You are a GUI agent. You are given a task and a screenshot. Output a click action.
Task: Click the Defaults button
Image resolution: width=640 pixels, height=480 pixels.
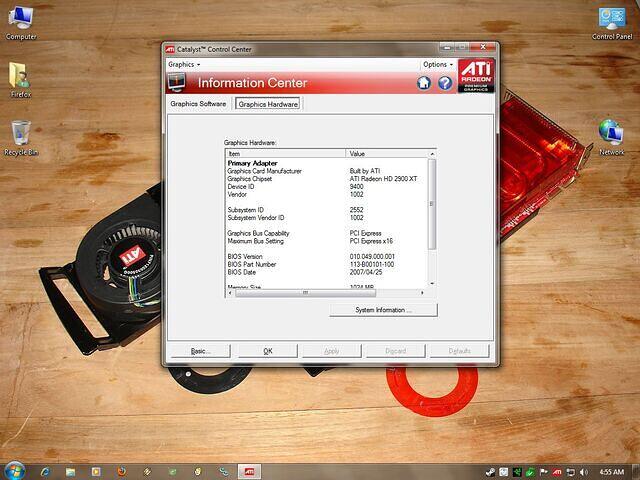point(459,351)
